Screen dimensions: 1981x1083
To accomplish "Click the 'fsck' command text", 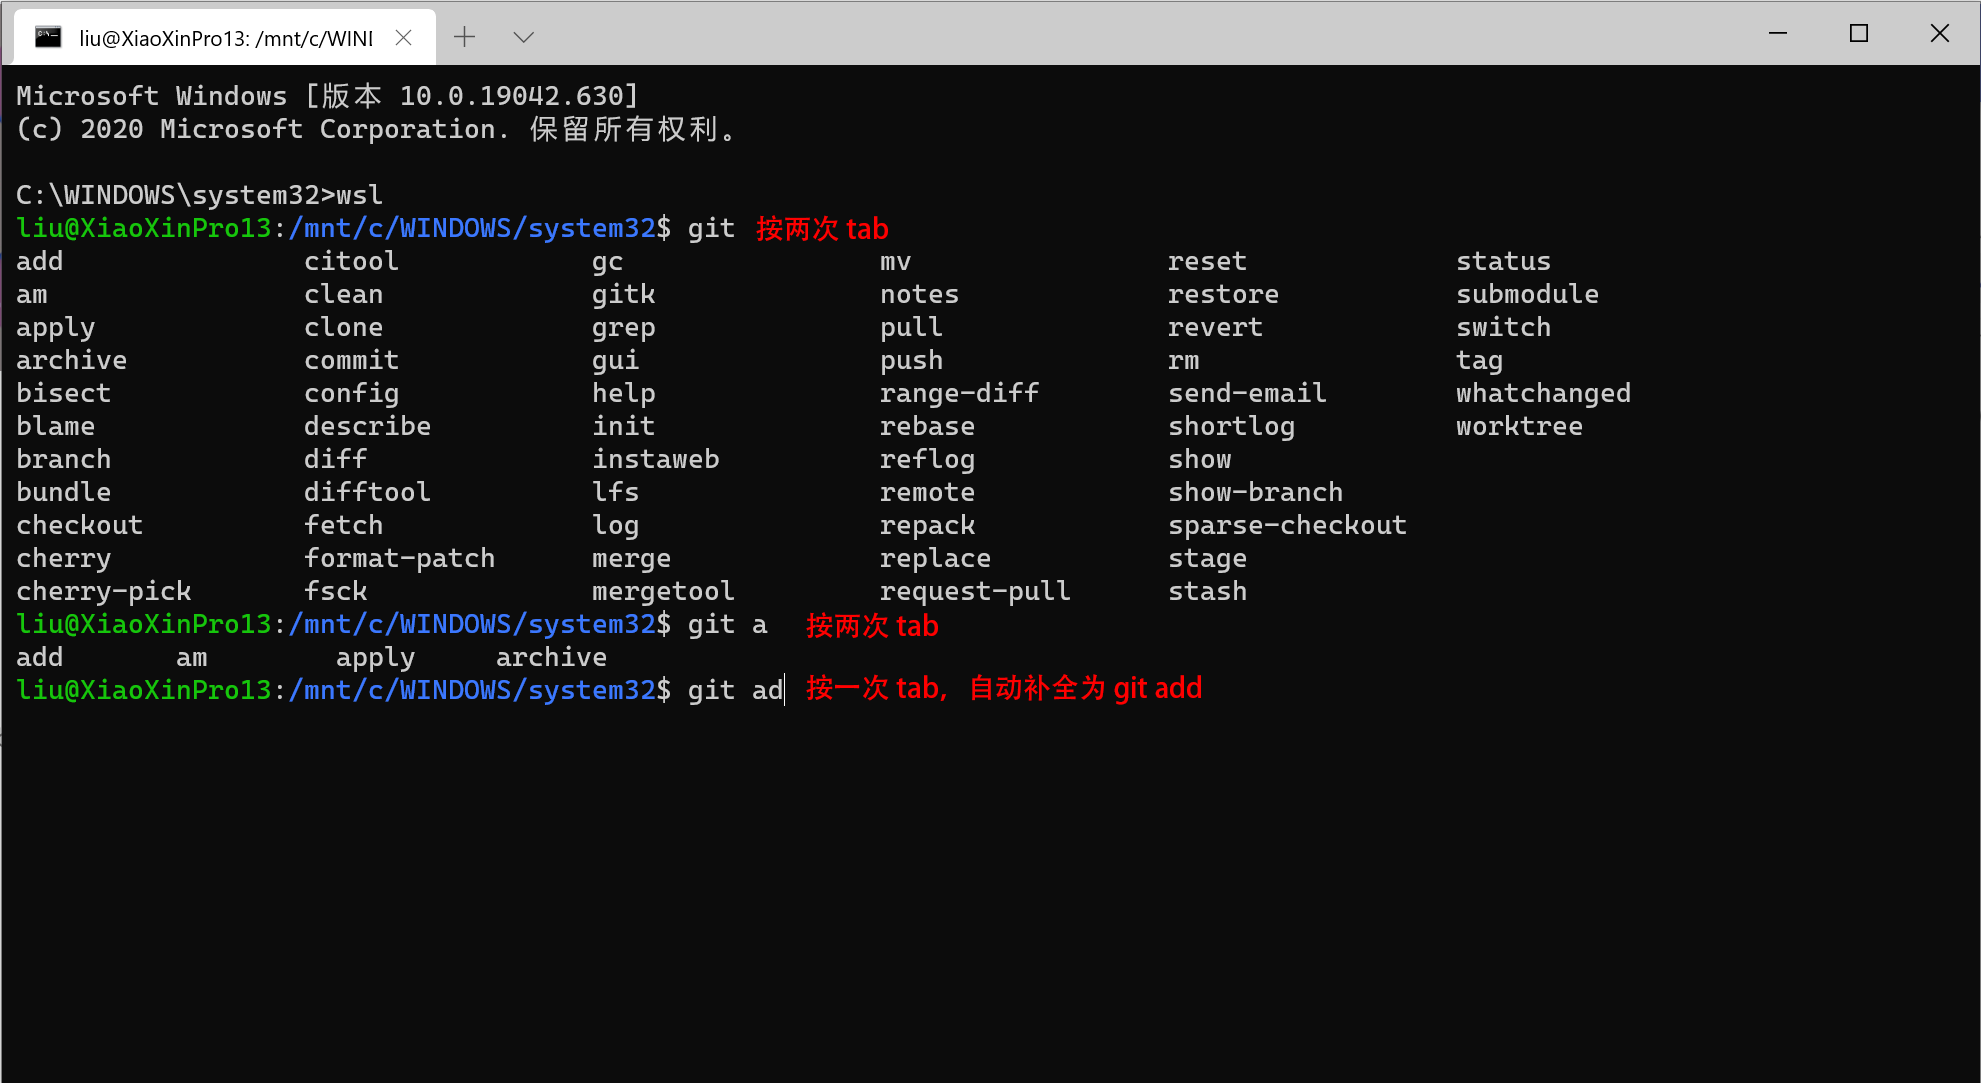I will [336, 591].
